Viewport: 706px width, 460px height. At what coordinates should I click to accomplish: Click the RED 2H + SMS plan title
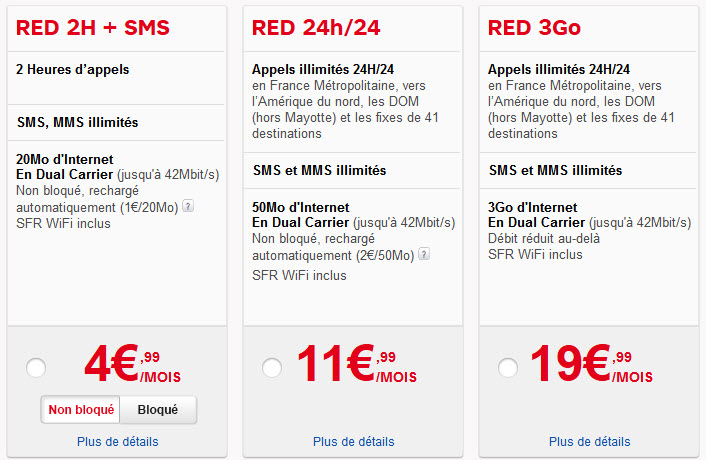tap(93, 27)
